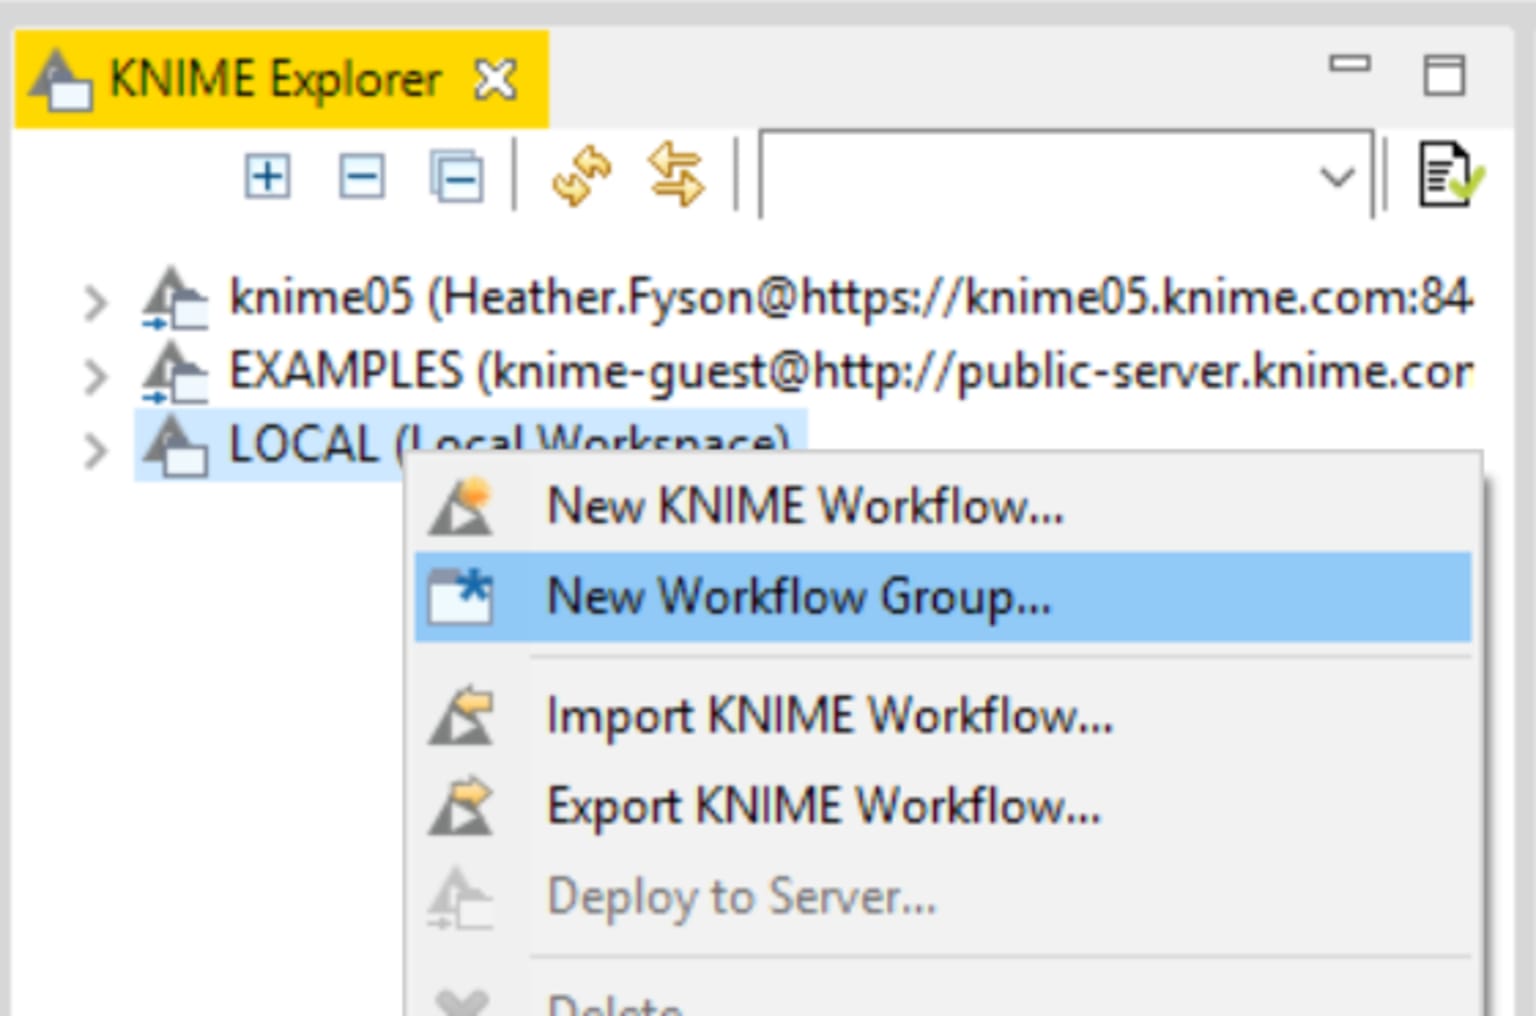This screenshot has height=1016, width=1536.
Task: Choose New KNIME Workflow... from context menu
Action: (x=943, y=506)
